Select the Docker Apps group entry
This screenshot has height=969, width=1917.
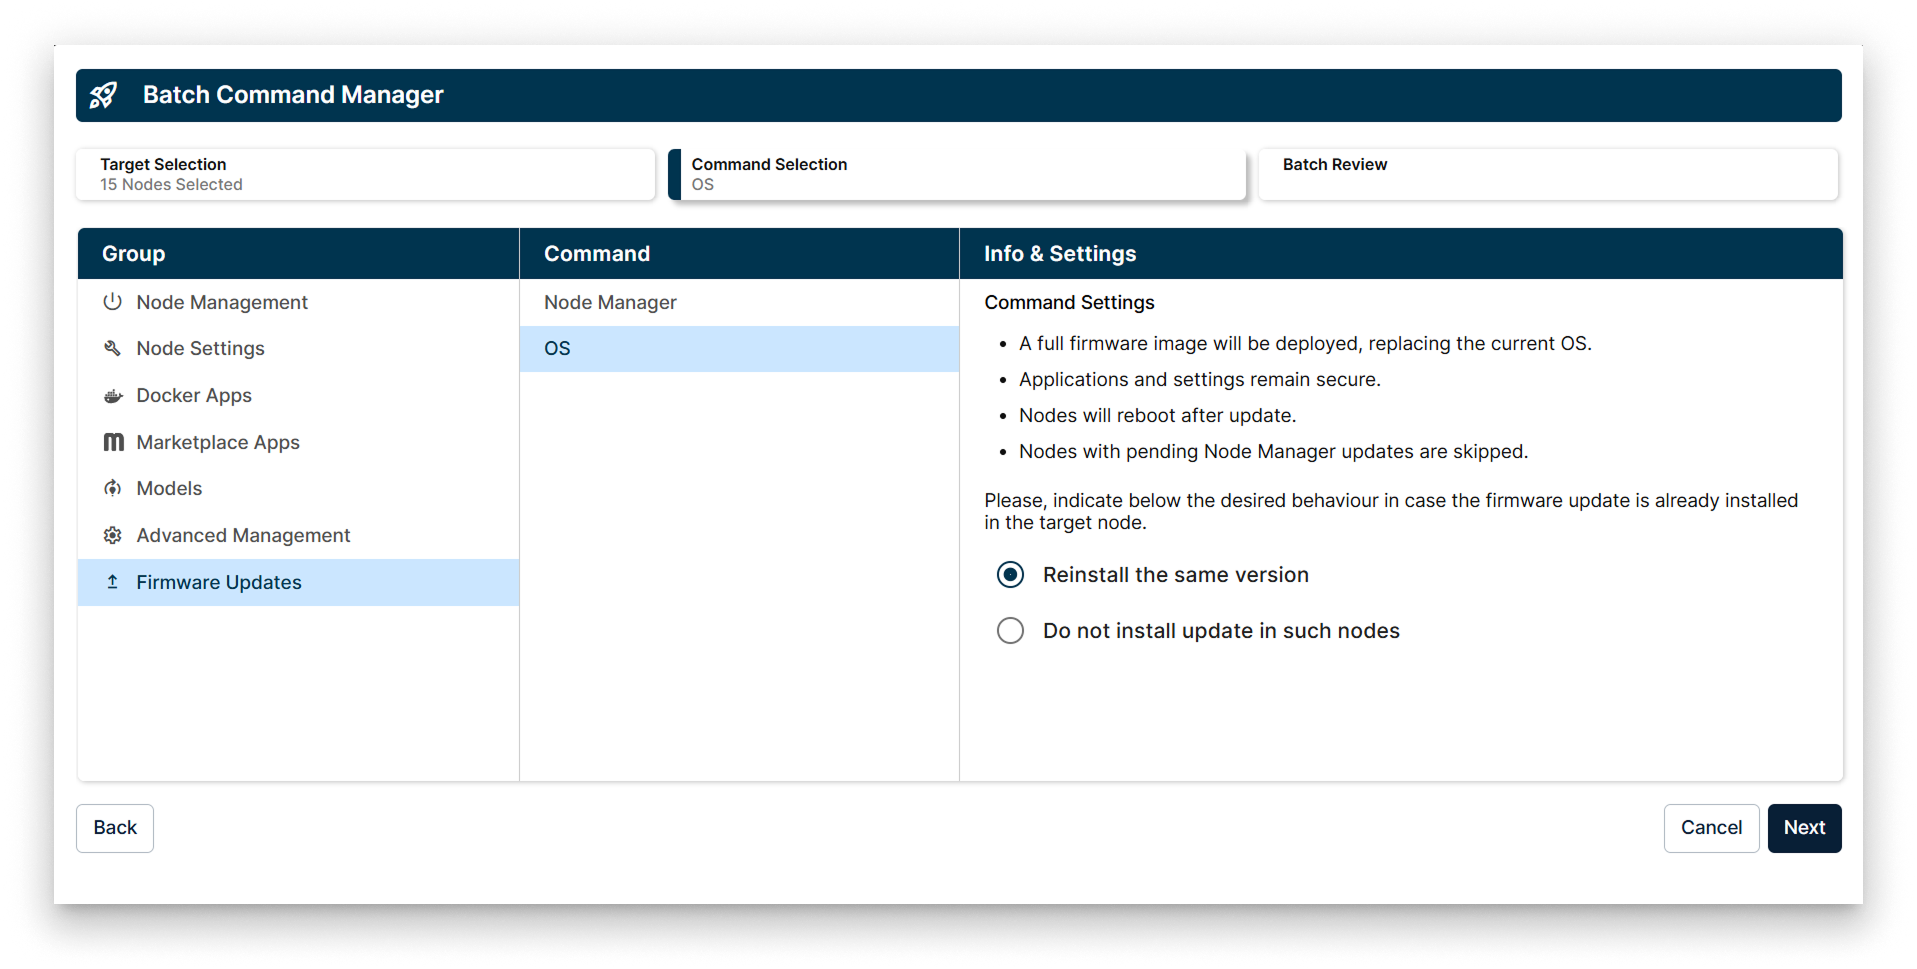(x=194, y=395)
